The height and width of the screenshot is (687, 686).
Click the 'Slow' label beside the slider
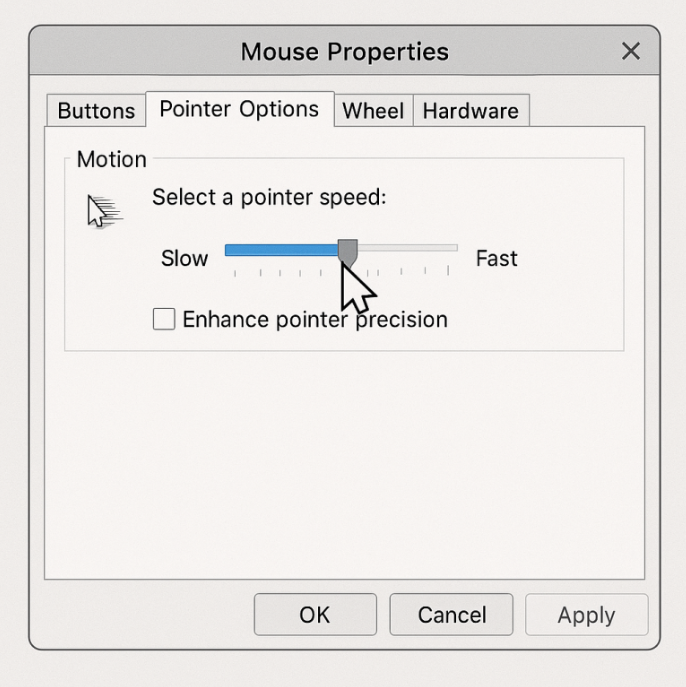coord(184,258)
